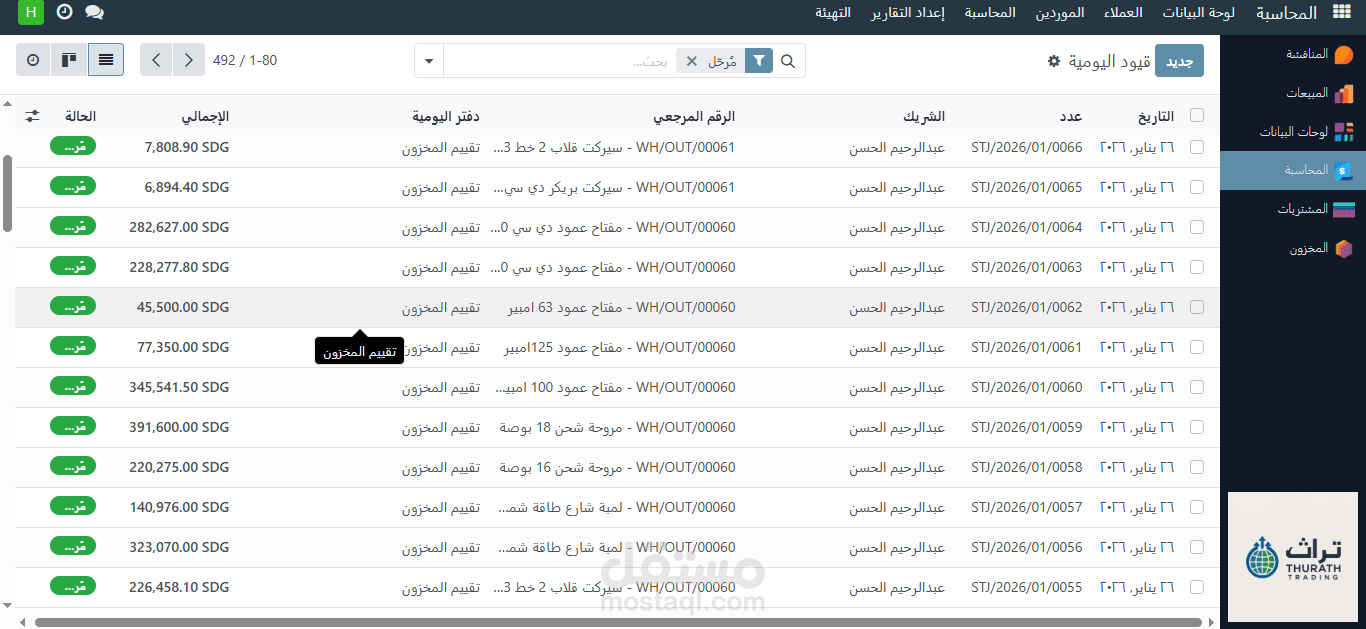Open the activity view clock icon

click(32, 60)
